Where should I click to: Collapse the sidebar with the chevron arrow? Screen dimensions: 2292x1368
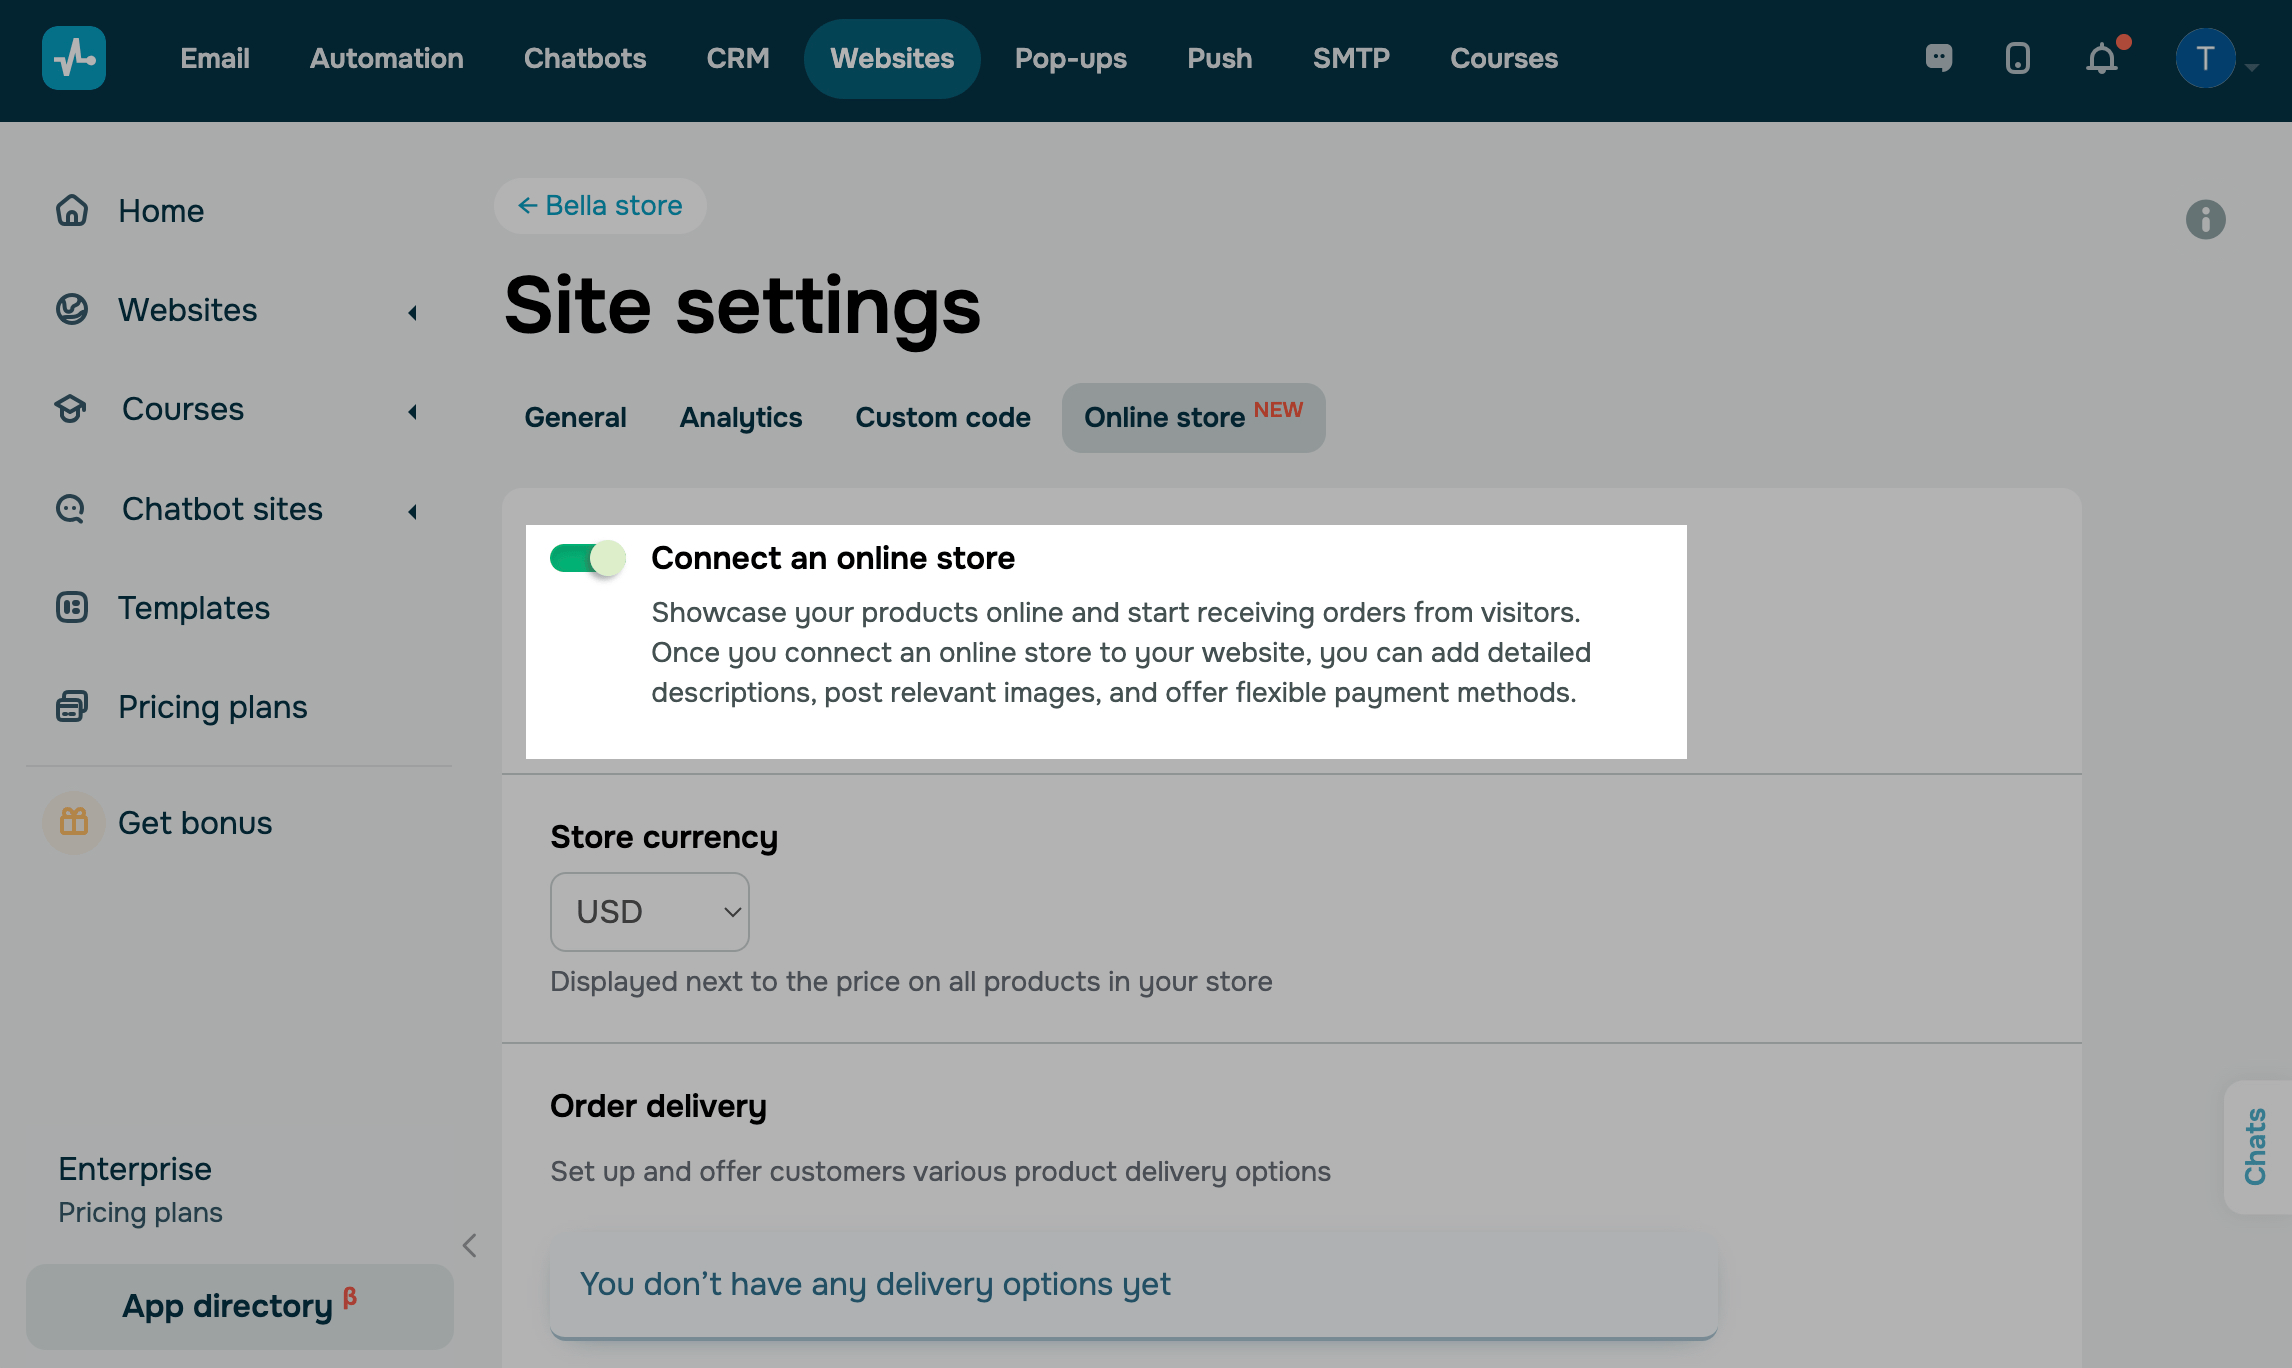470,1245
